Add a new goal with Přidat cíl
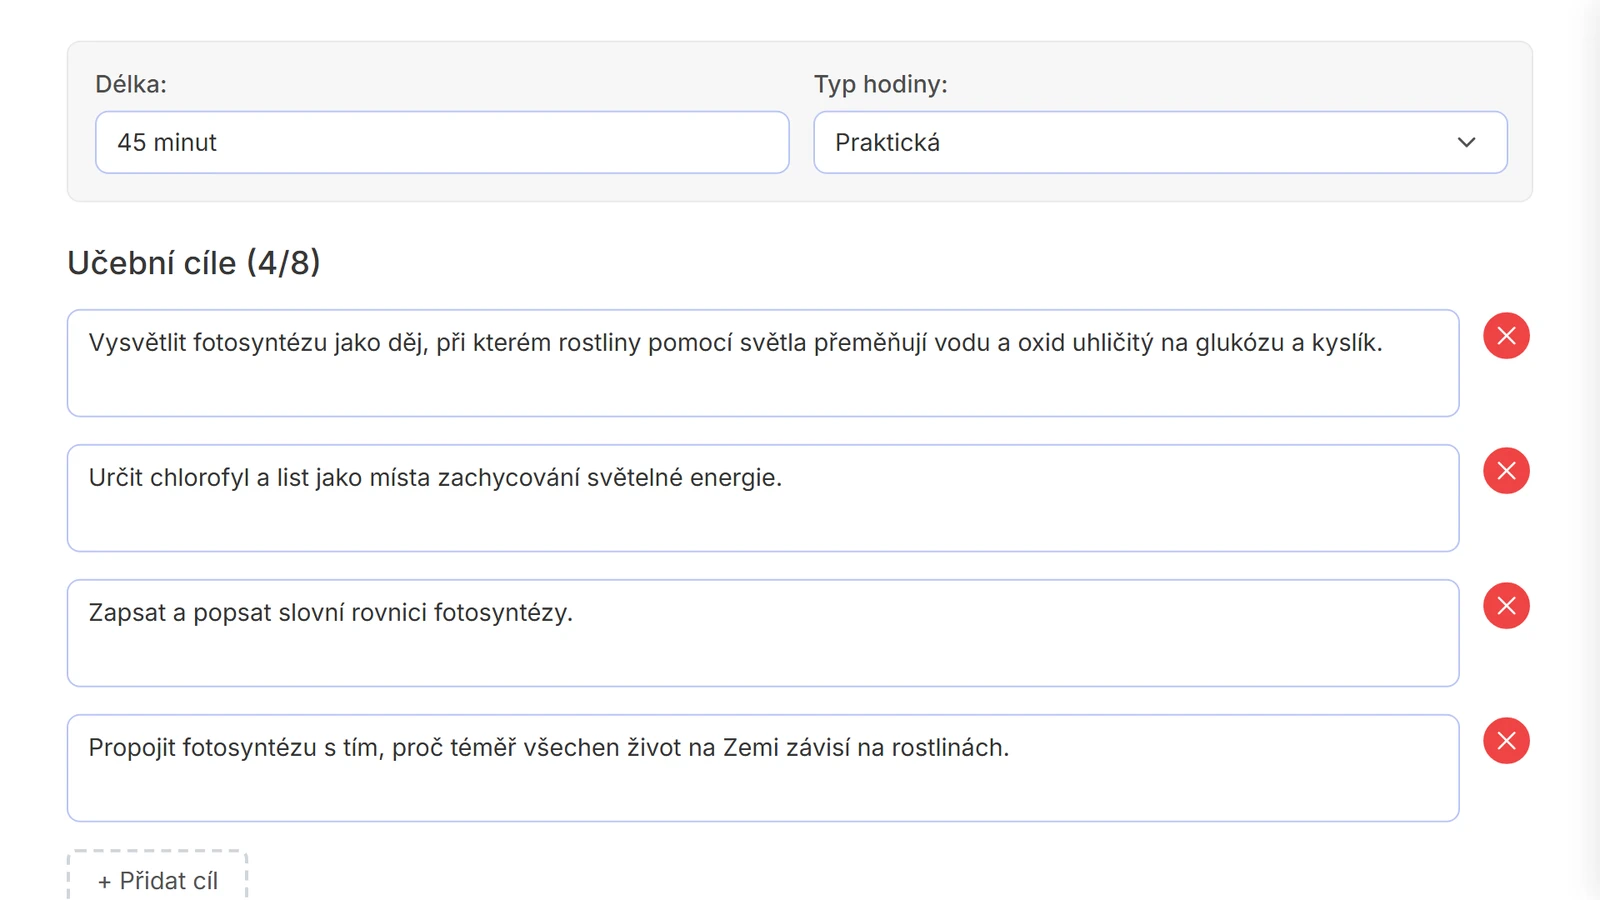 point(158,878)
